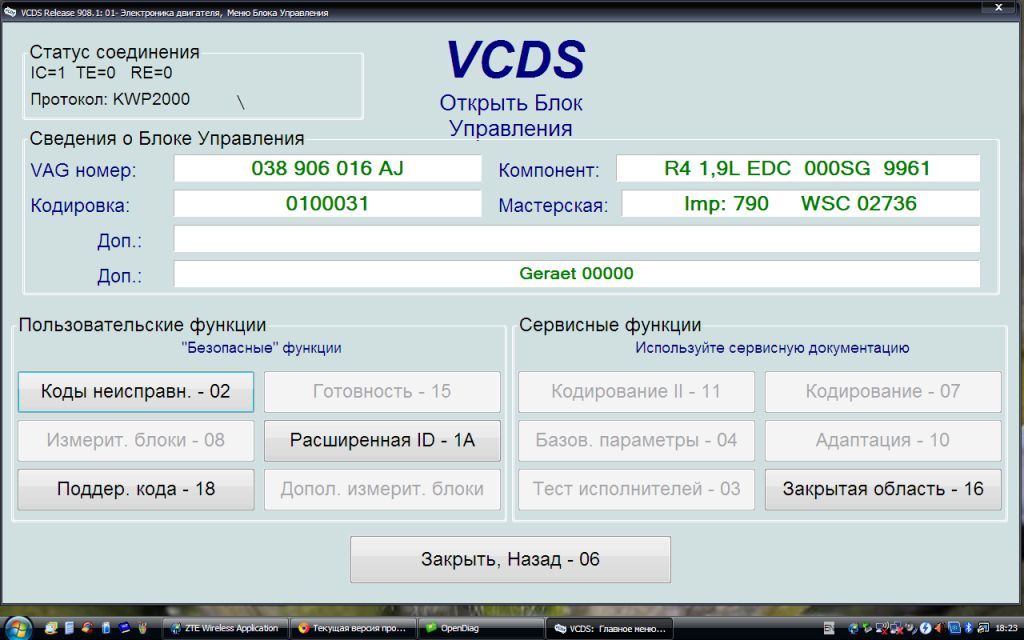This screenshot has height=640, width=1024.
Task: Click the VCDS icon in title bar
Action: tap(10, 12)
